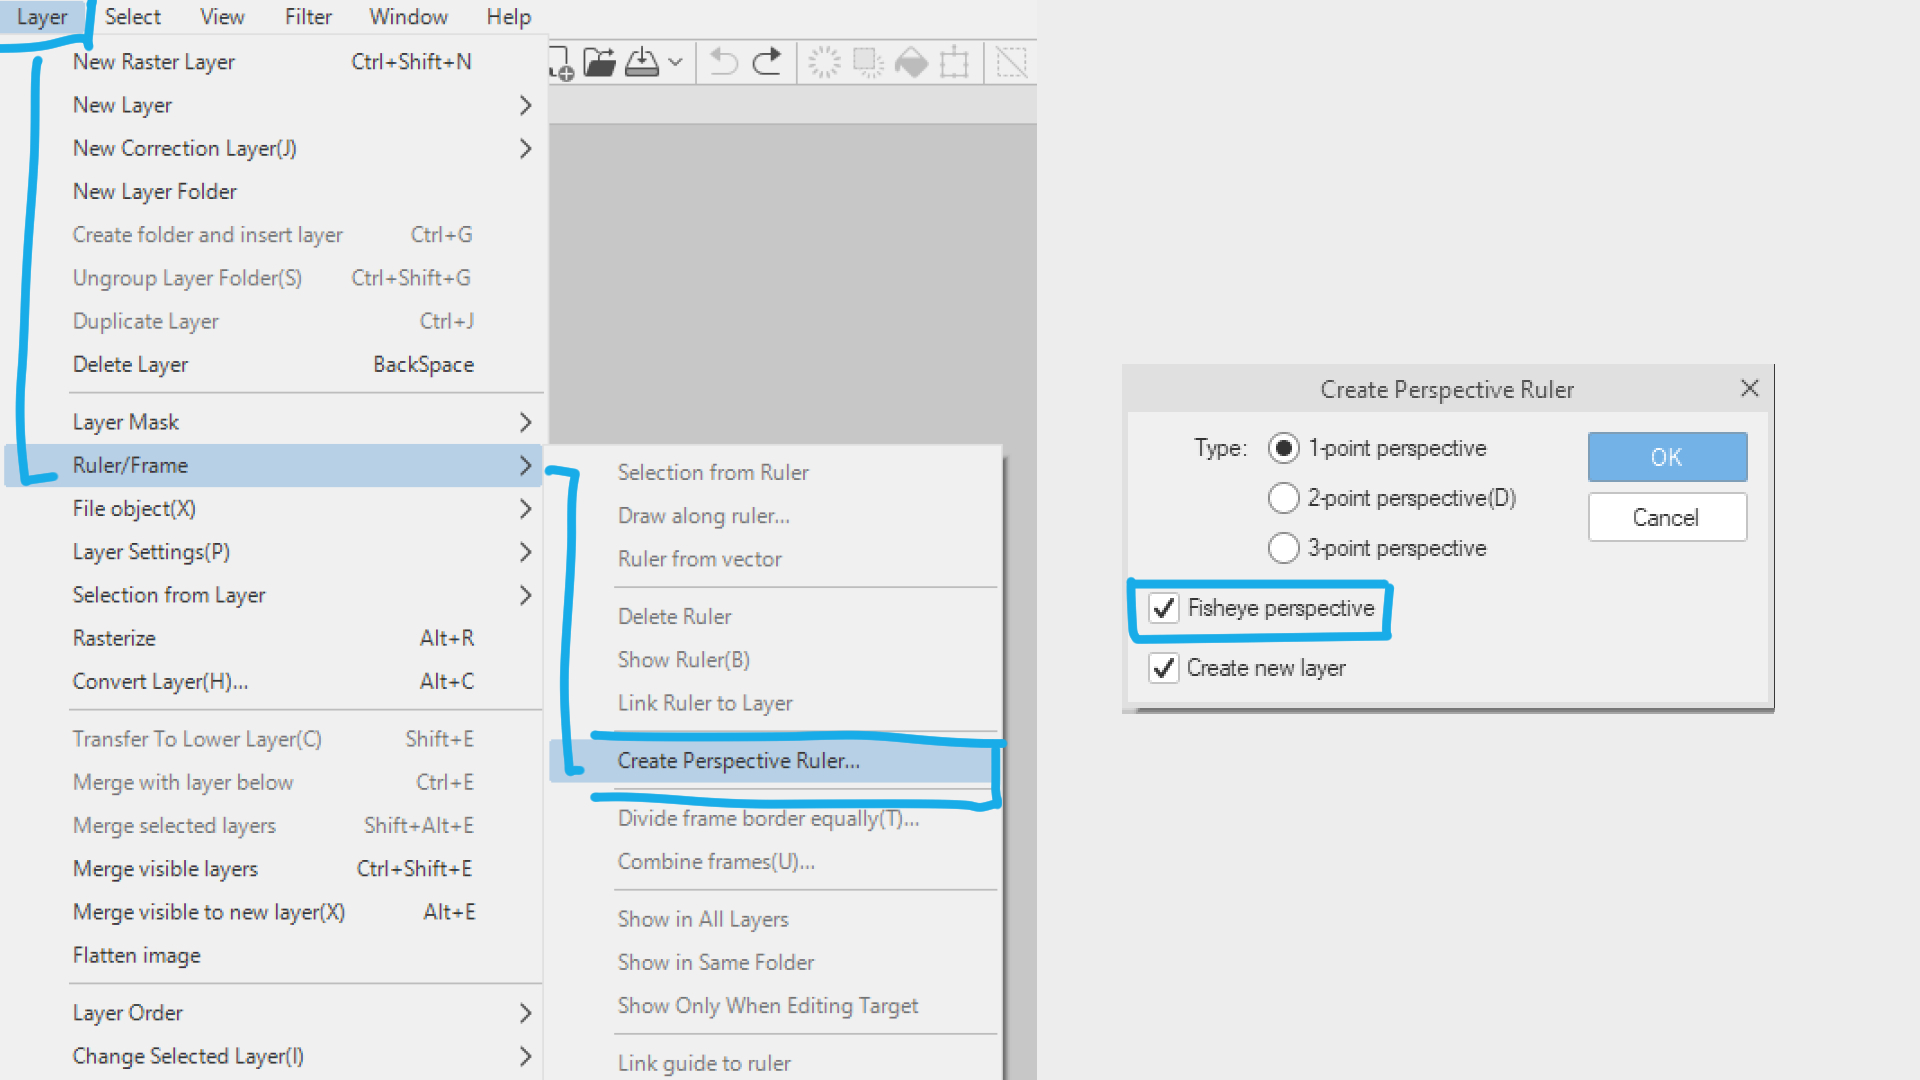Disable the Create new layer checkbox
1920x1080 pixels.
1163,668
